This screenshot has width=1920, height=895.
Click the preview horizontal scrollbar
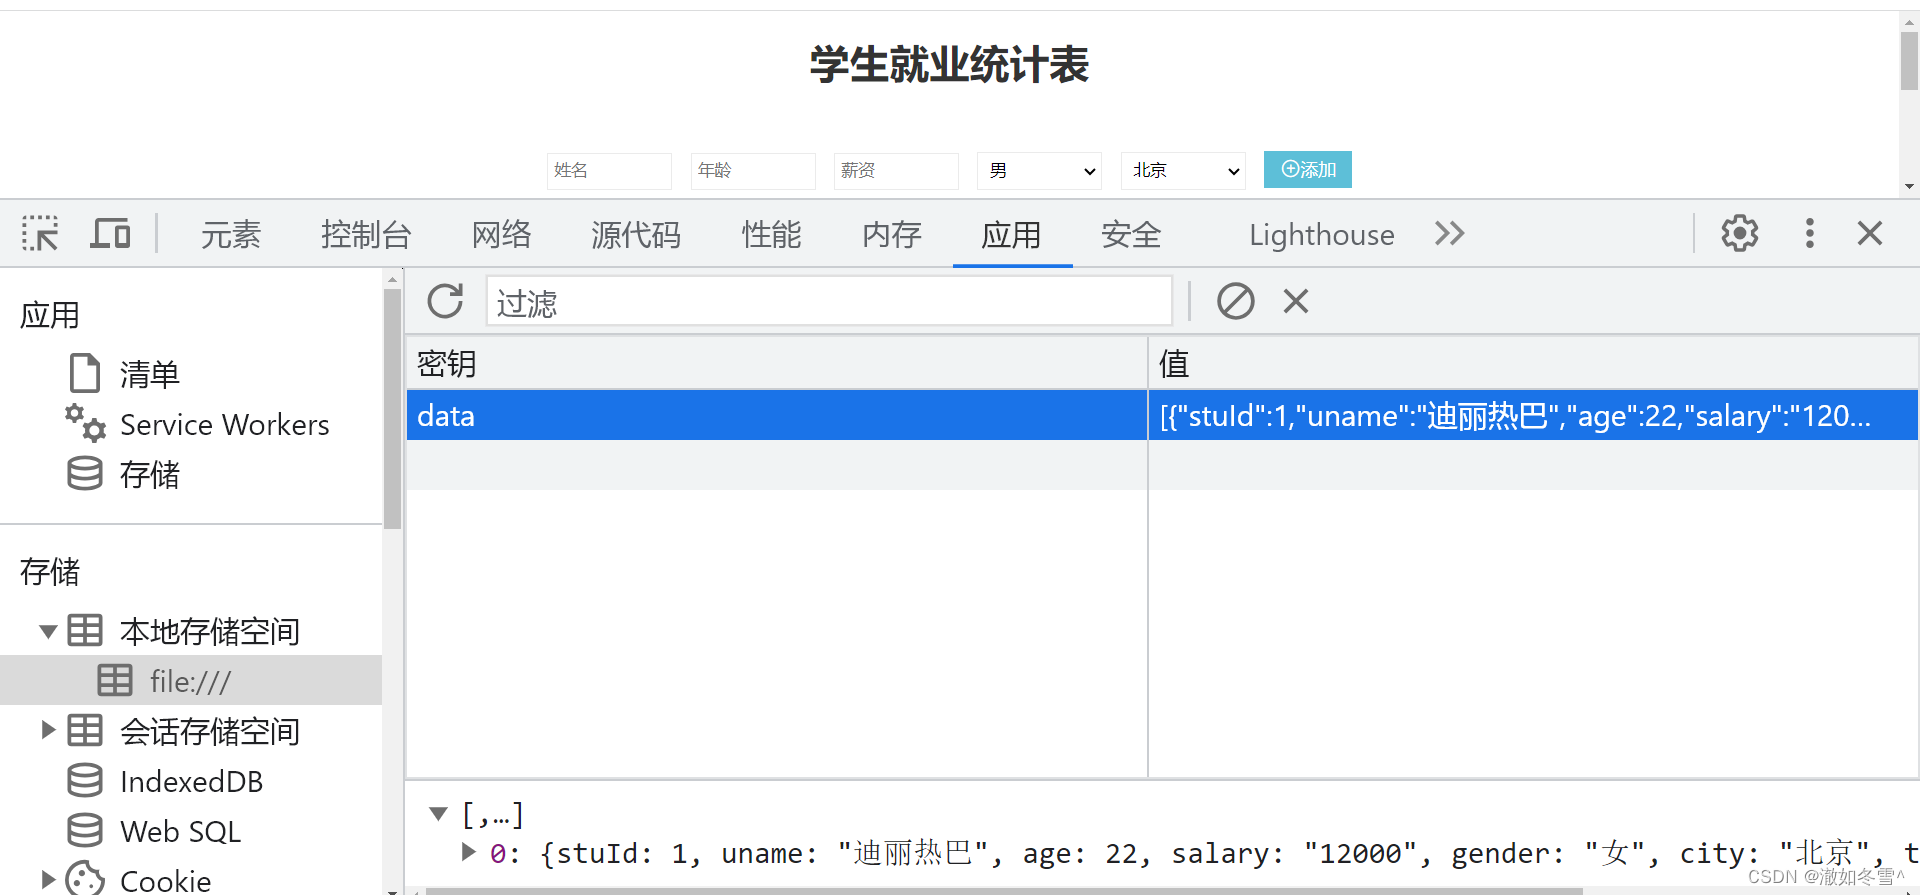click(x=1003, y=890)
